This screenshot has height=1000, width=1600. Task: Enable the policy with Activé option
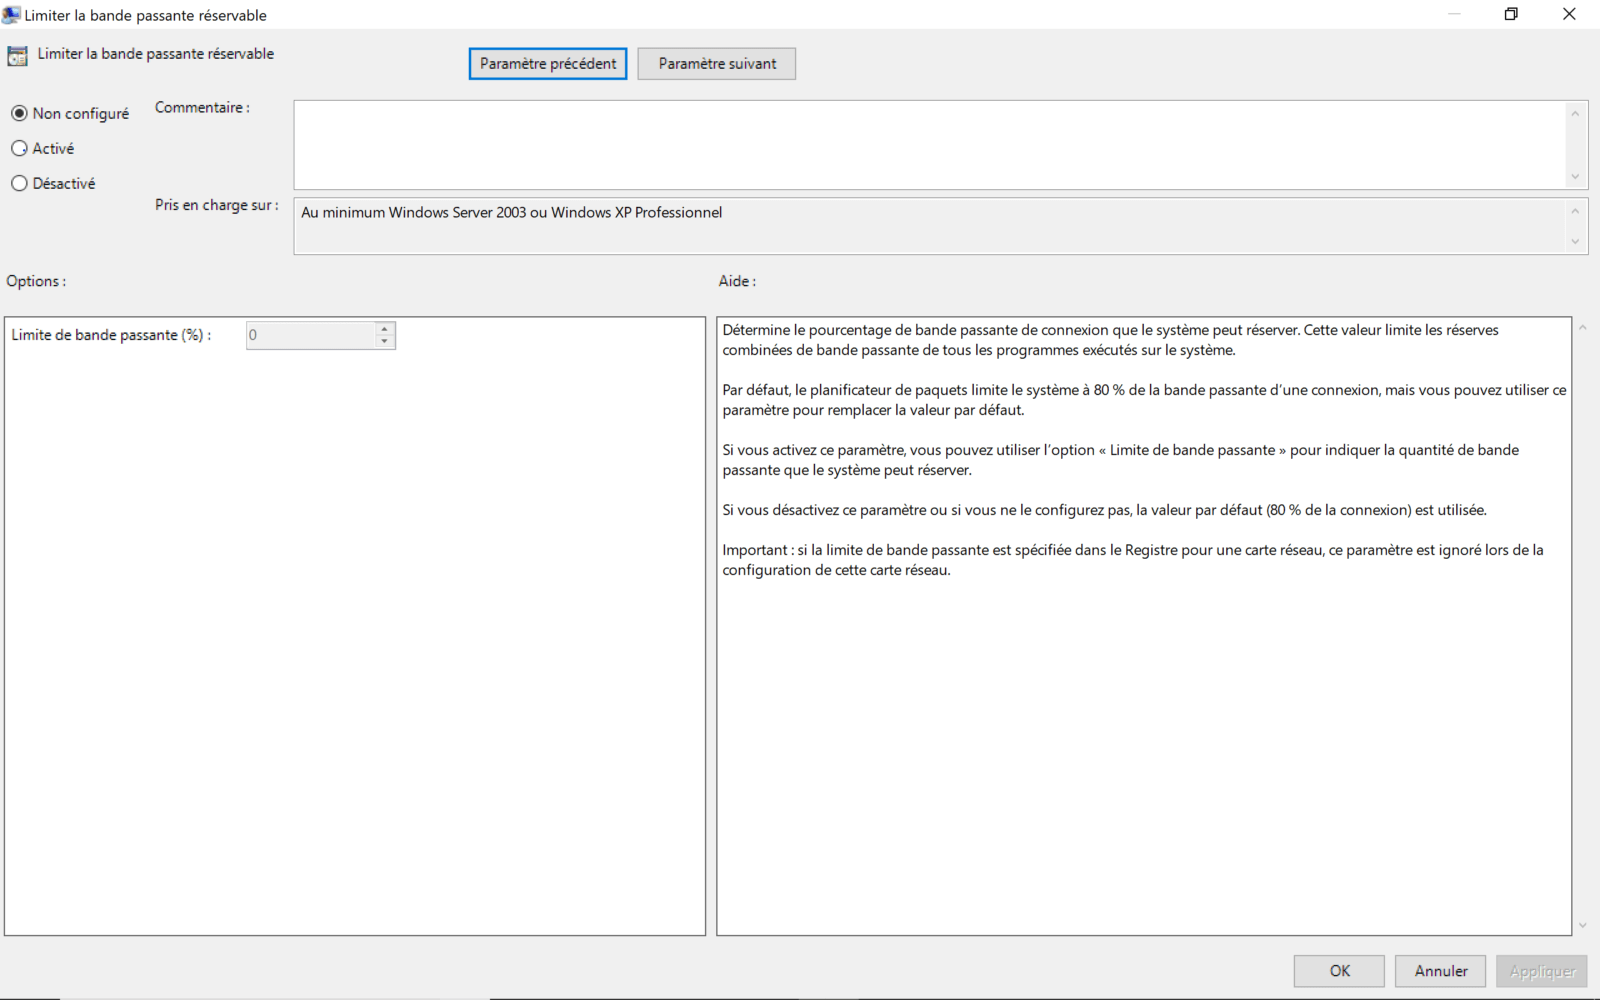pos(20,149)
